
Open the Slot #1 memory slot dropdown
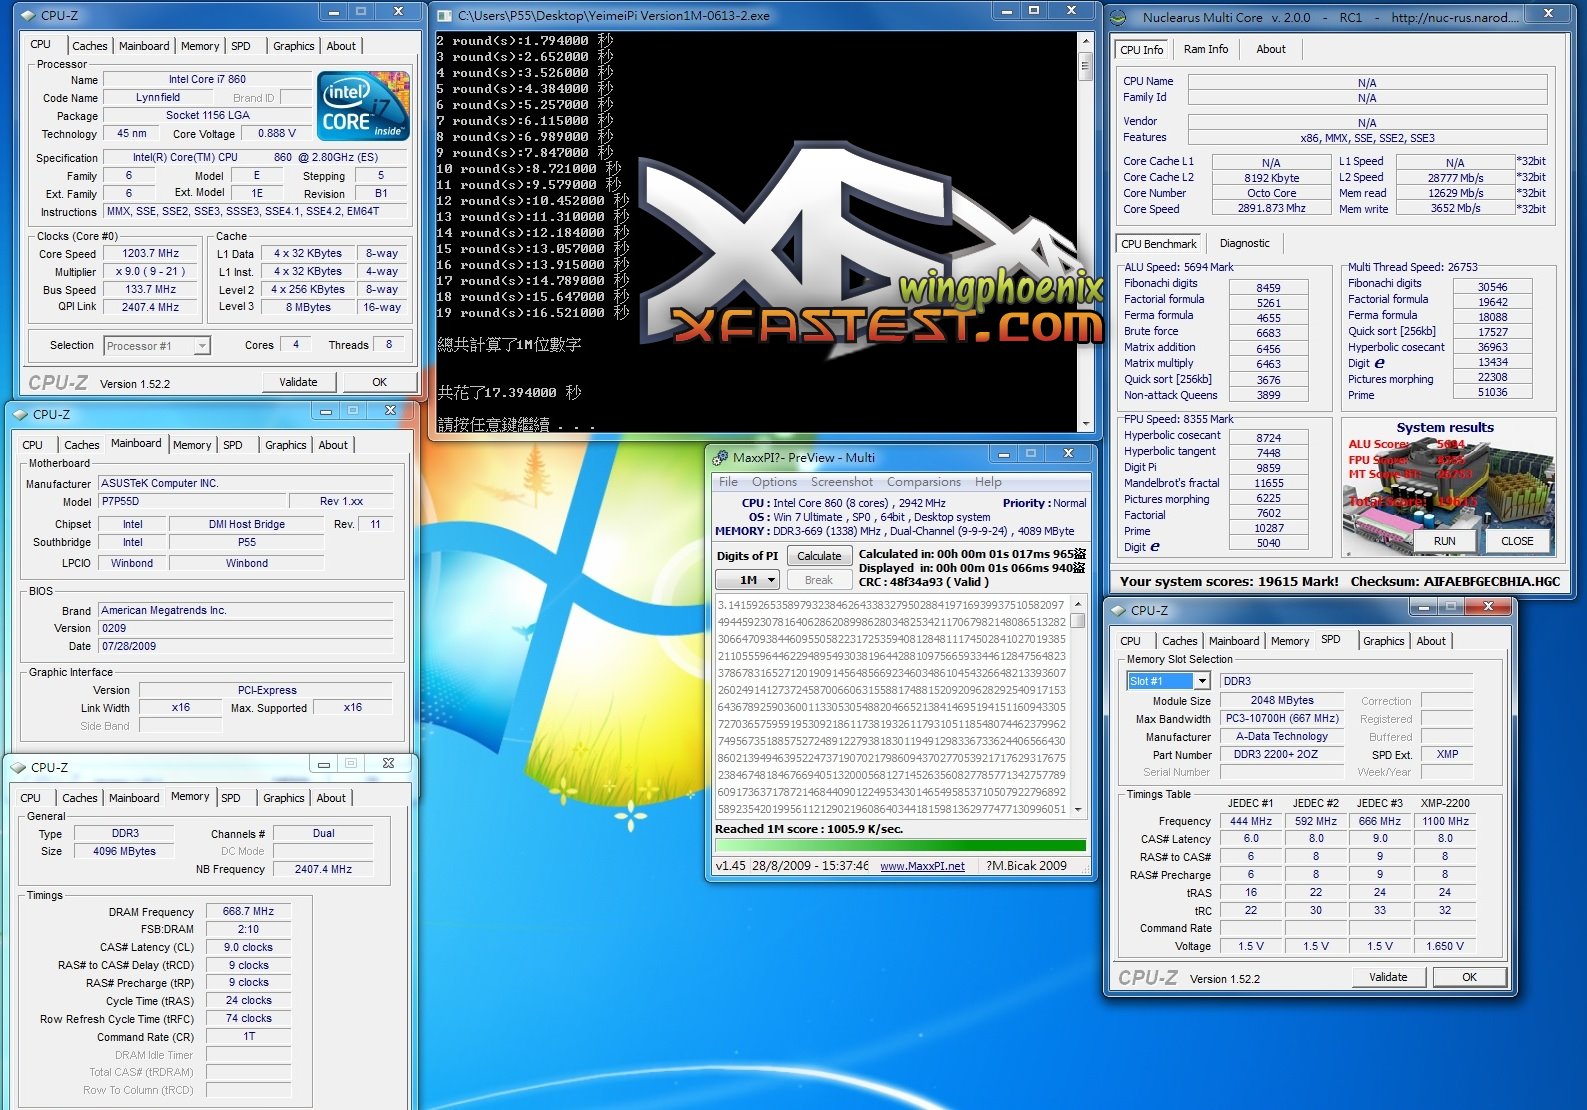point(1201,681)
